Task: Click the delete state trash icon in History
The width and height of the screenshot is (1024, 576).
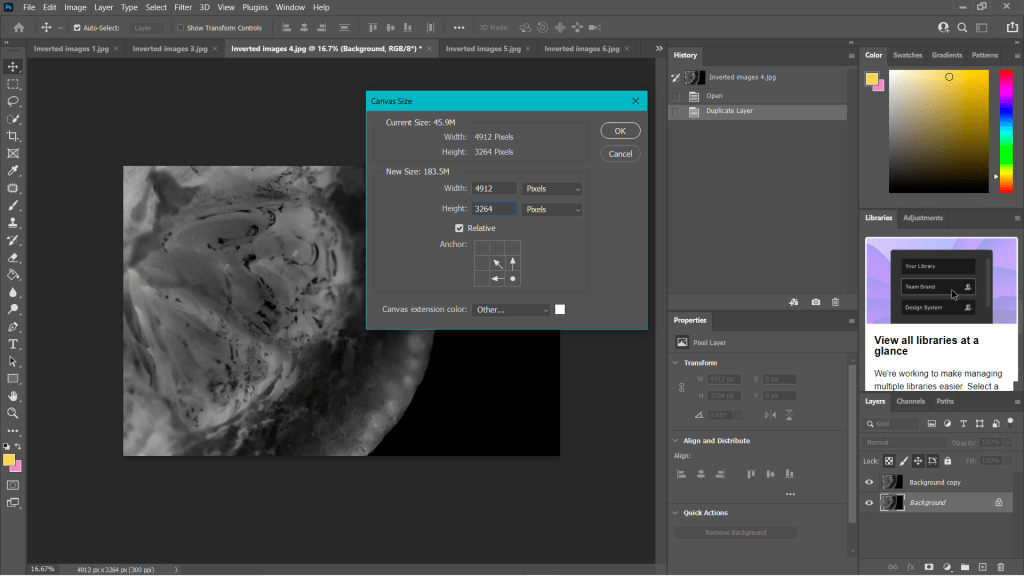Action: (x=836, y=302)
